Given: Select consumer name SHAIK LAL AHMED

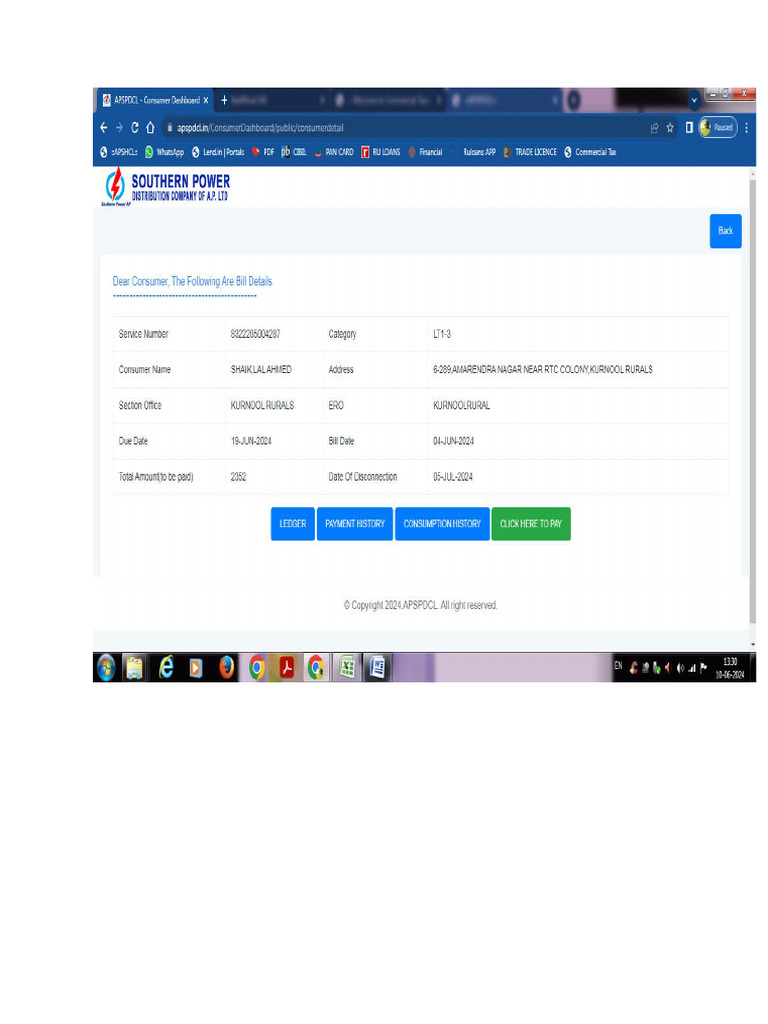Looking at the screenshot, I should 261,370.
